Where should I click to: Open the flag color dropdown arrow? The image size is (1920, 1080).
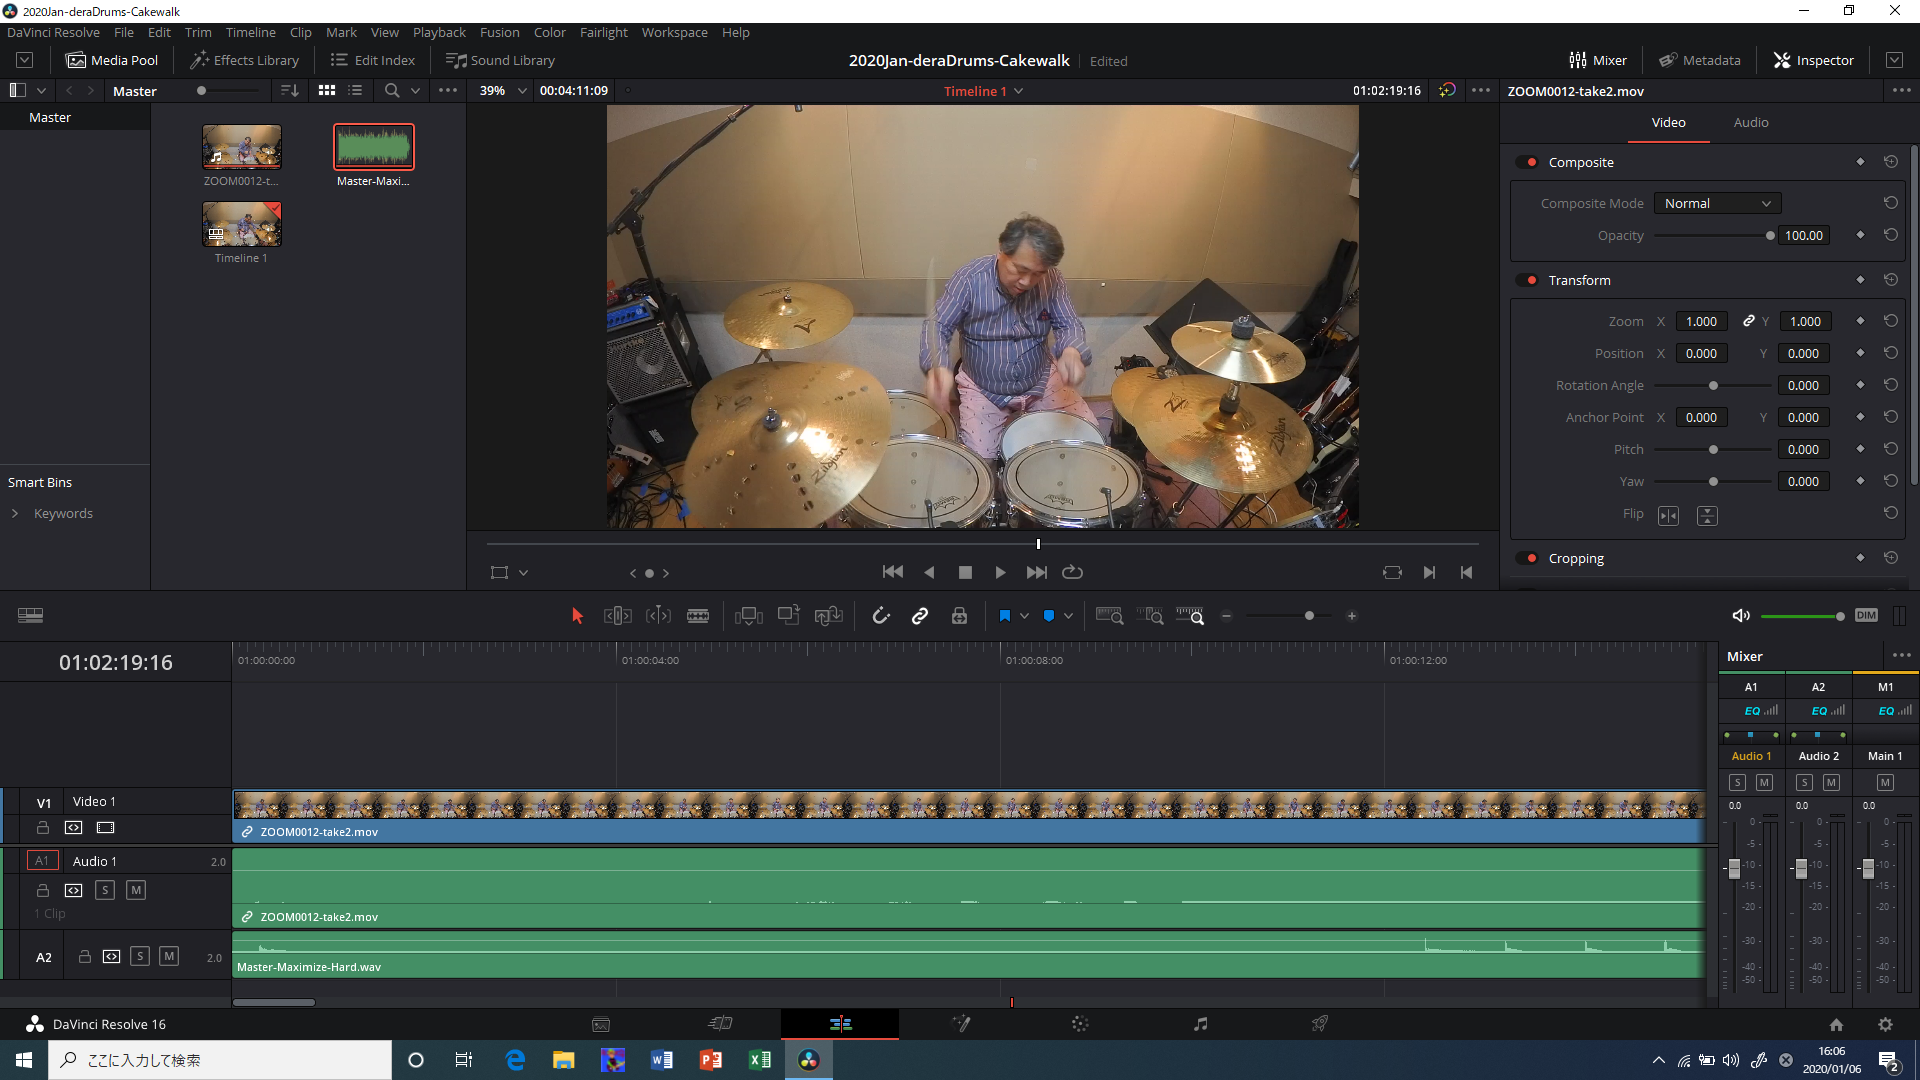tap(1024, 616)
